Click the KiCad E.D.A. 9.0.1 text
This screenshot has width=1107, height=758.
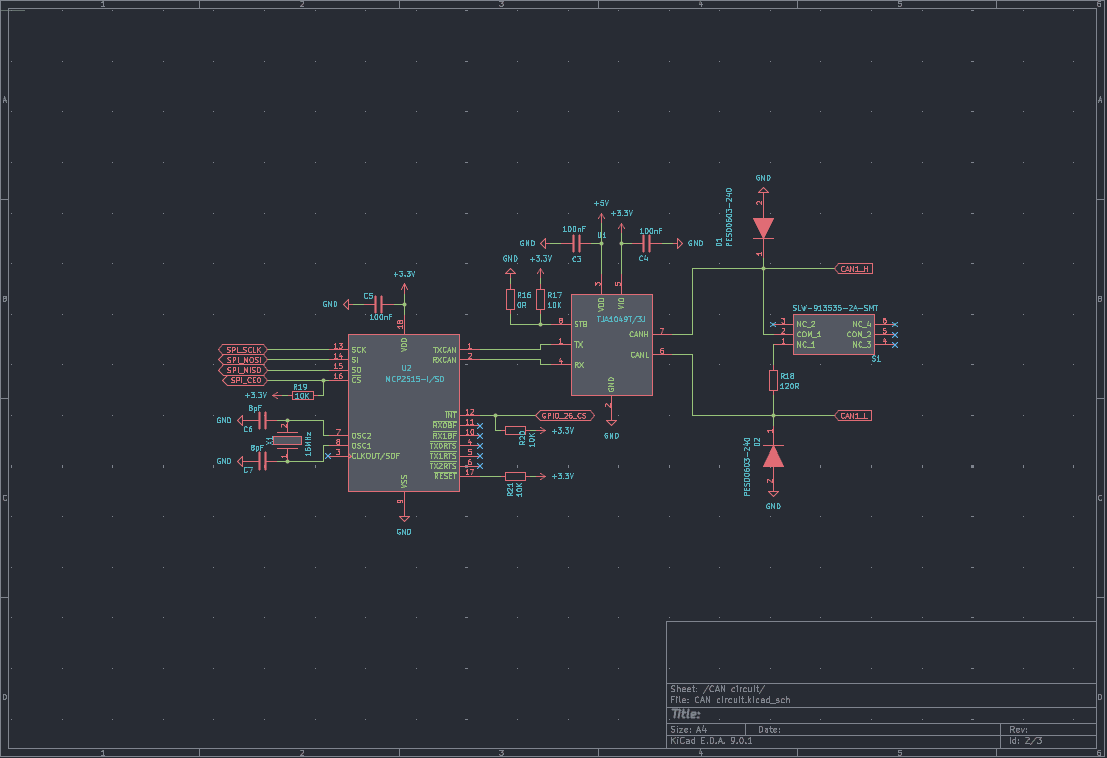(711, 741)
